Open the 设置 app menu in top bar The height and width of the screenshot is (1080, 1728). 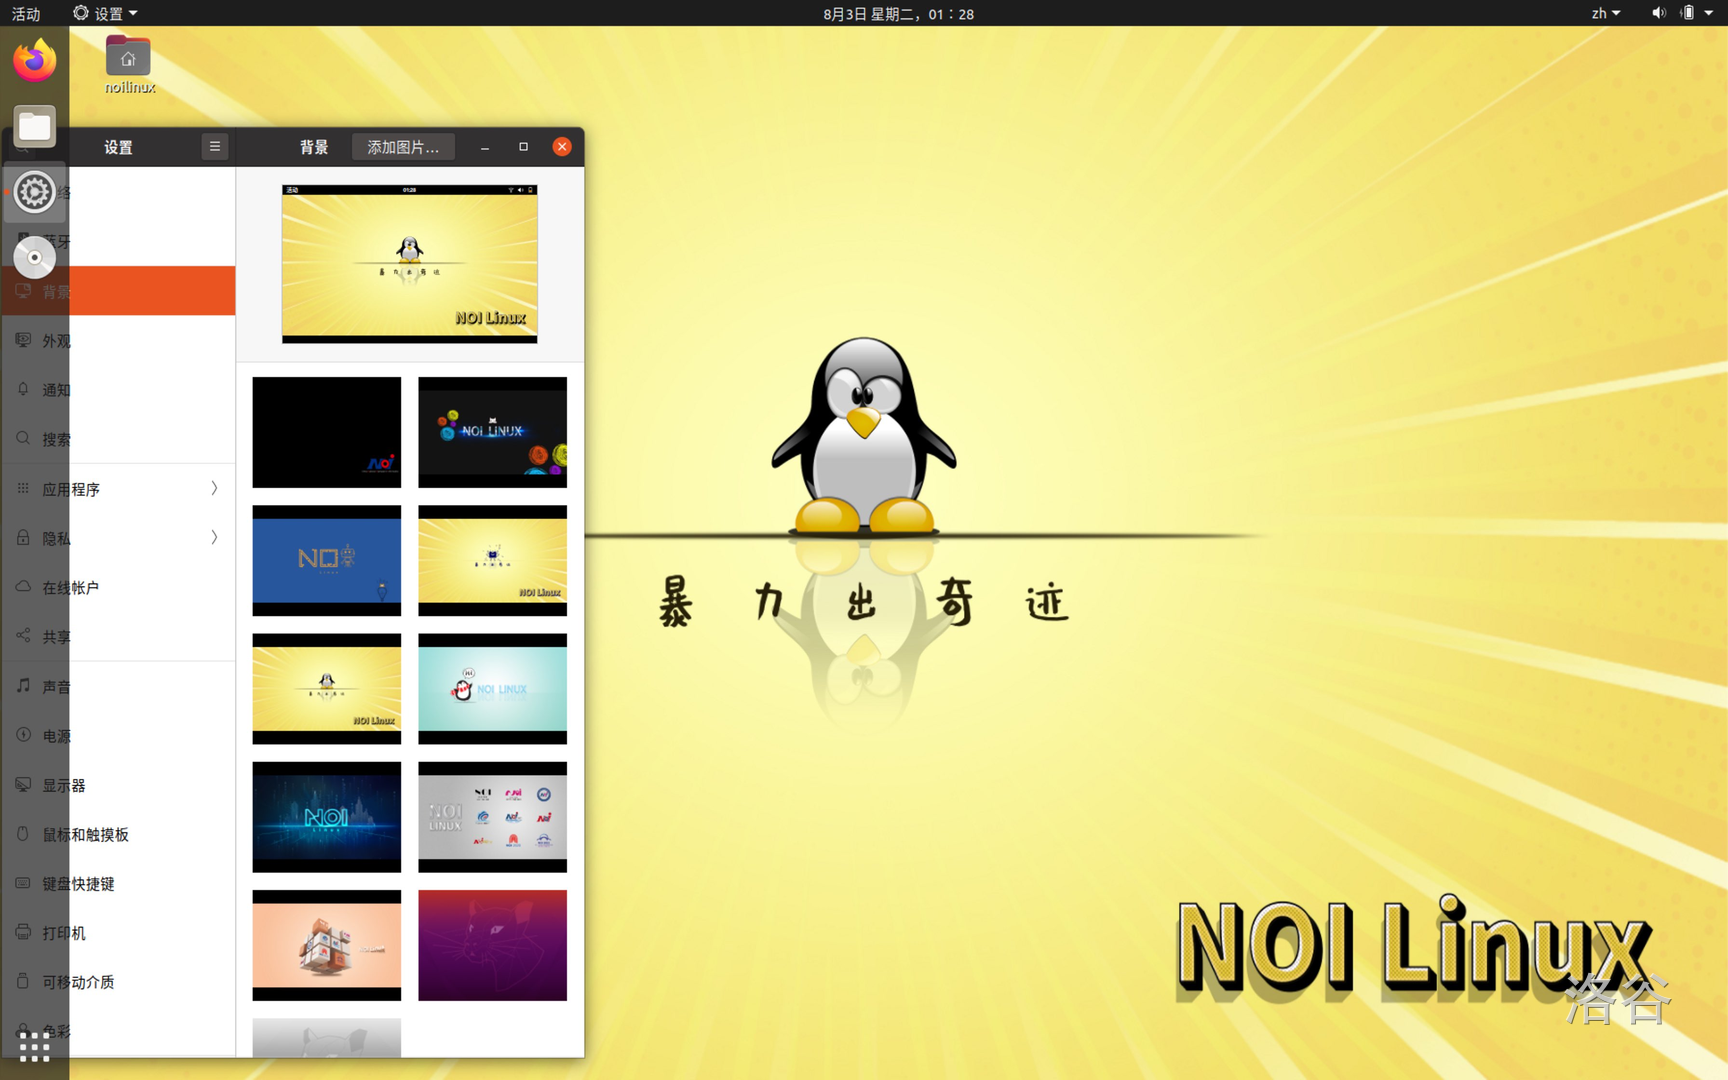pyautogui.click(x=105, y=13)
